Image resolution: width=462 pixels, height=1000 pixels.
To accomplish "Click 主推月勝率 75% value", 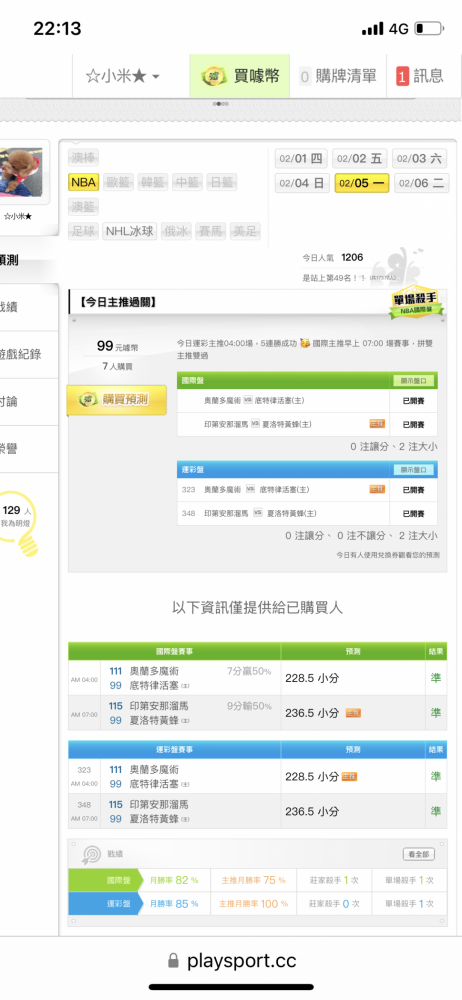I will click(253, 880).
